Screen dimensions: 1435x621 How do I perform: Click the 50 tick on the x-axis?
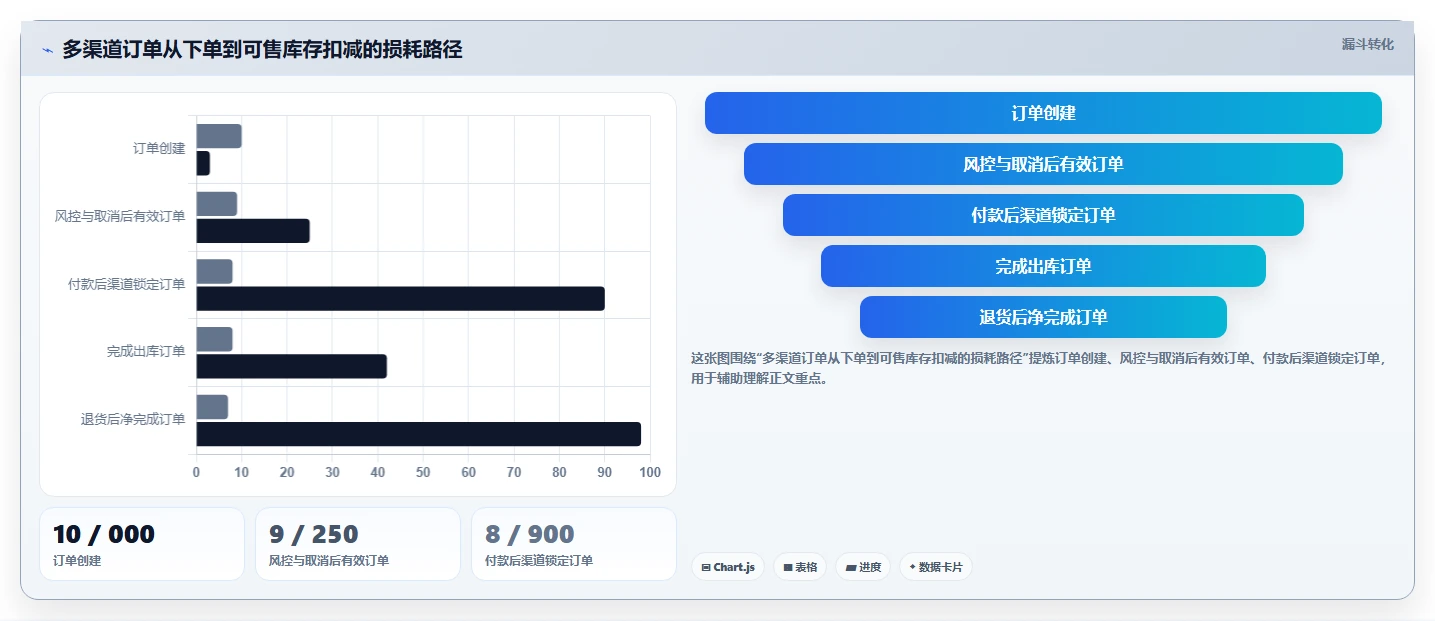click(x=423, y=473)
